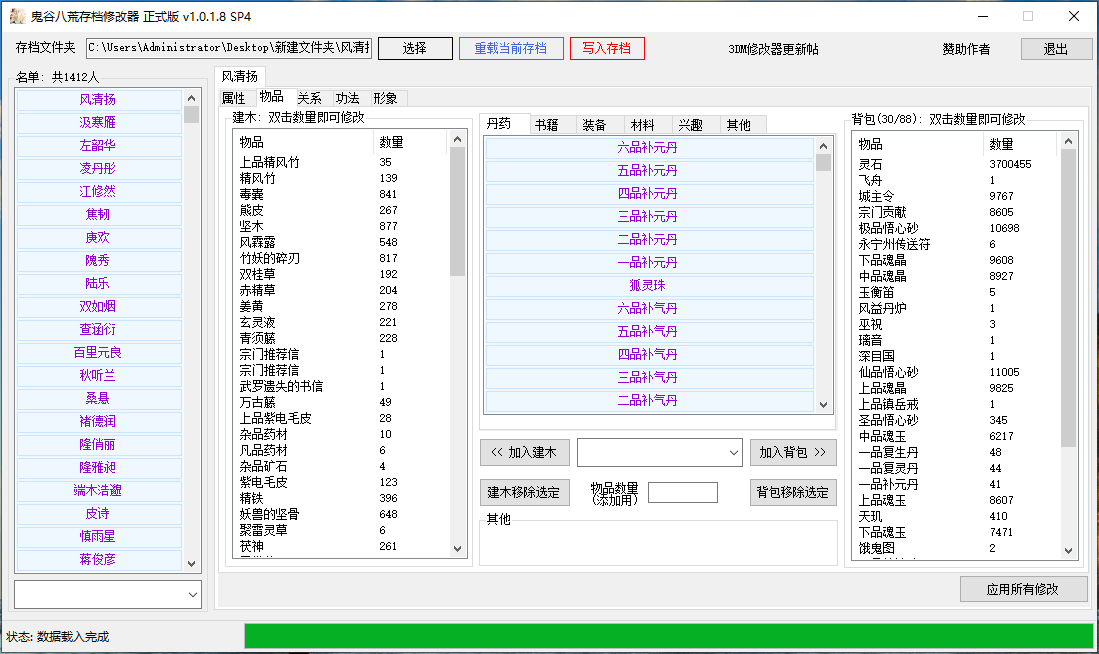
Task: Select 永宁州传送符 row in the backpack list
Action: pos(957,244)
